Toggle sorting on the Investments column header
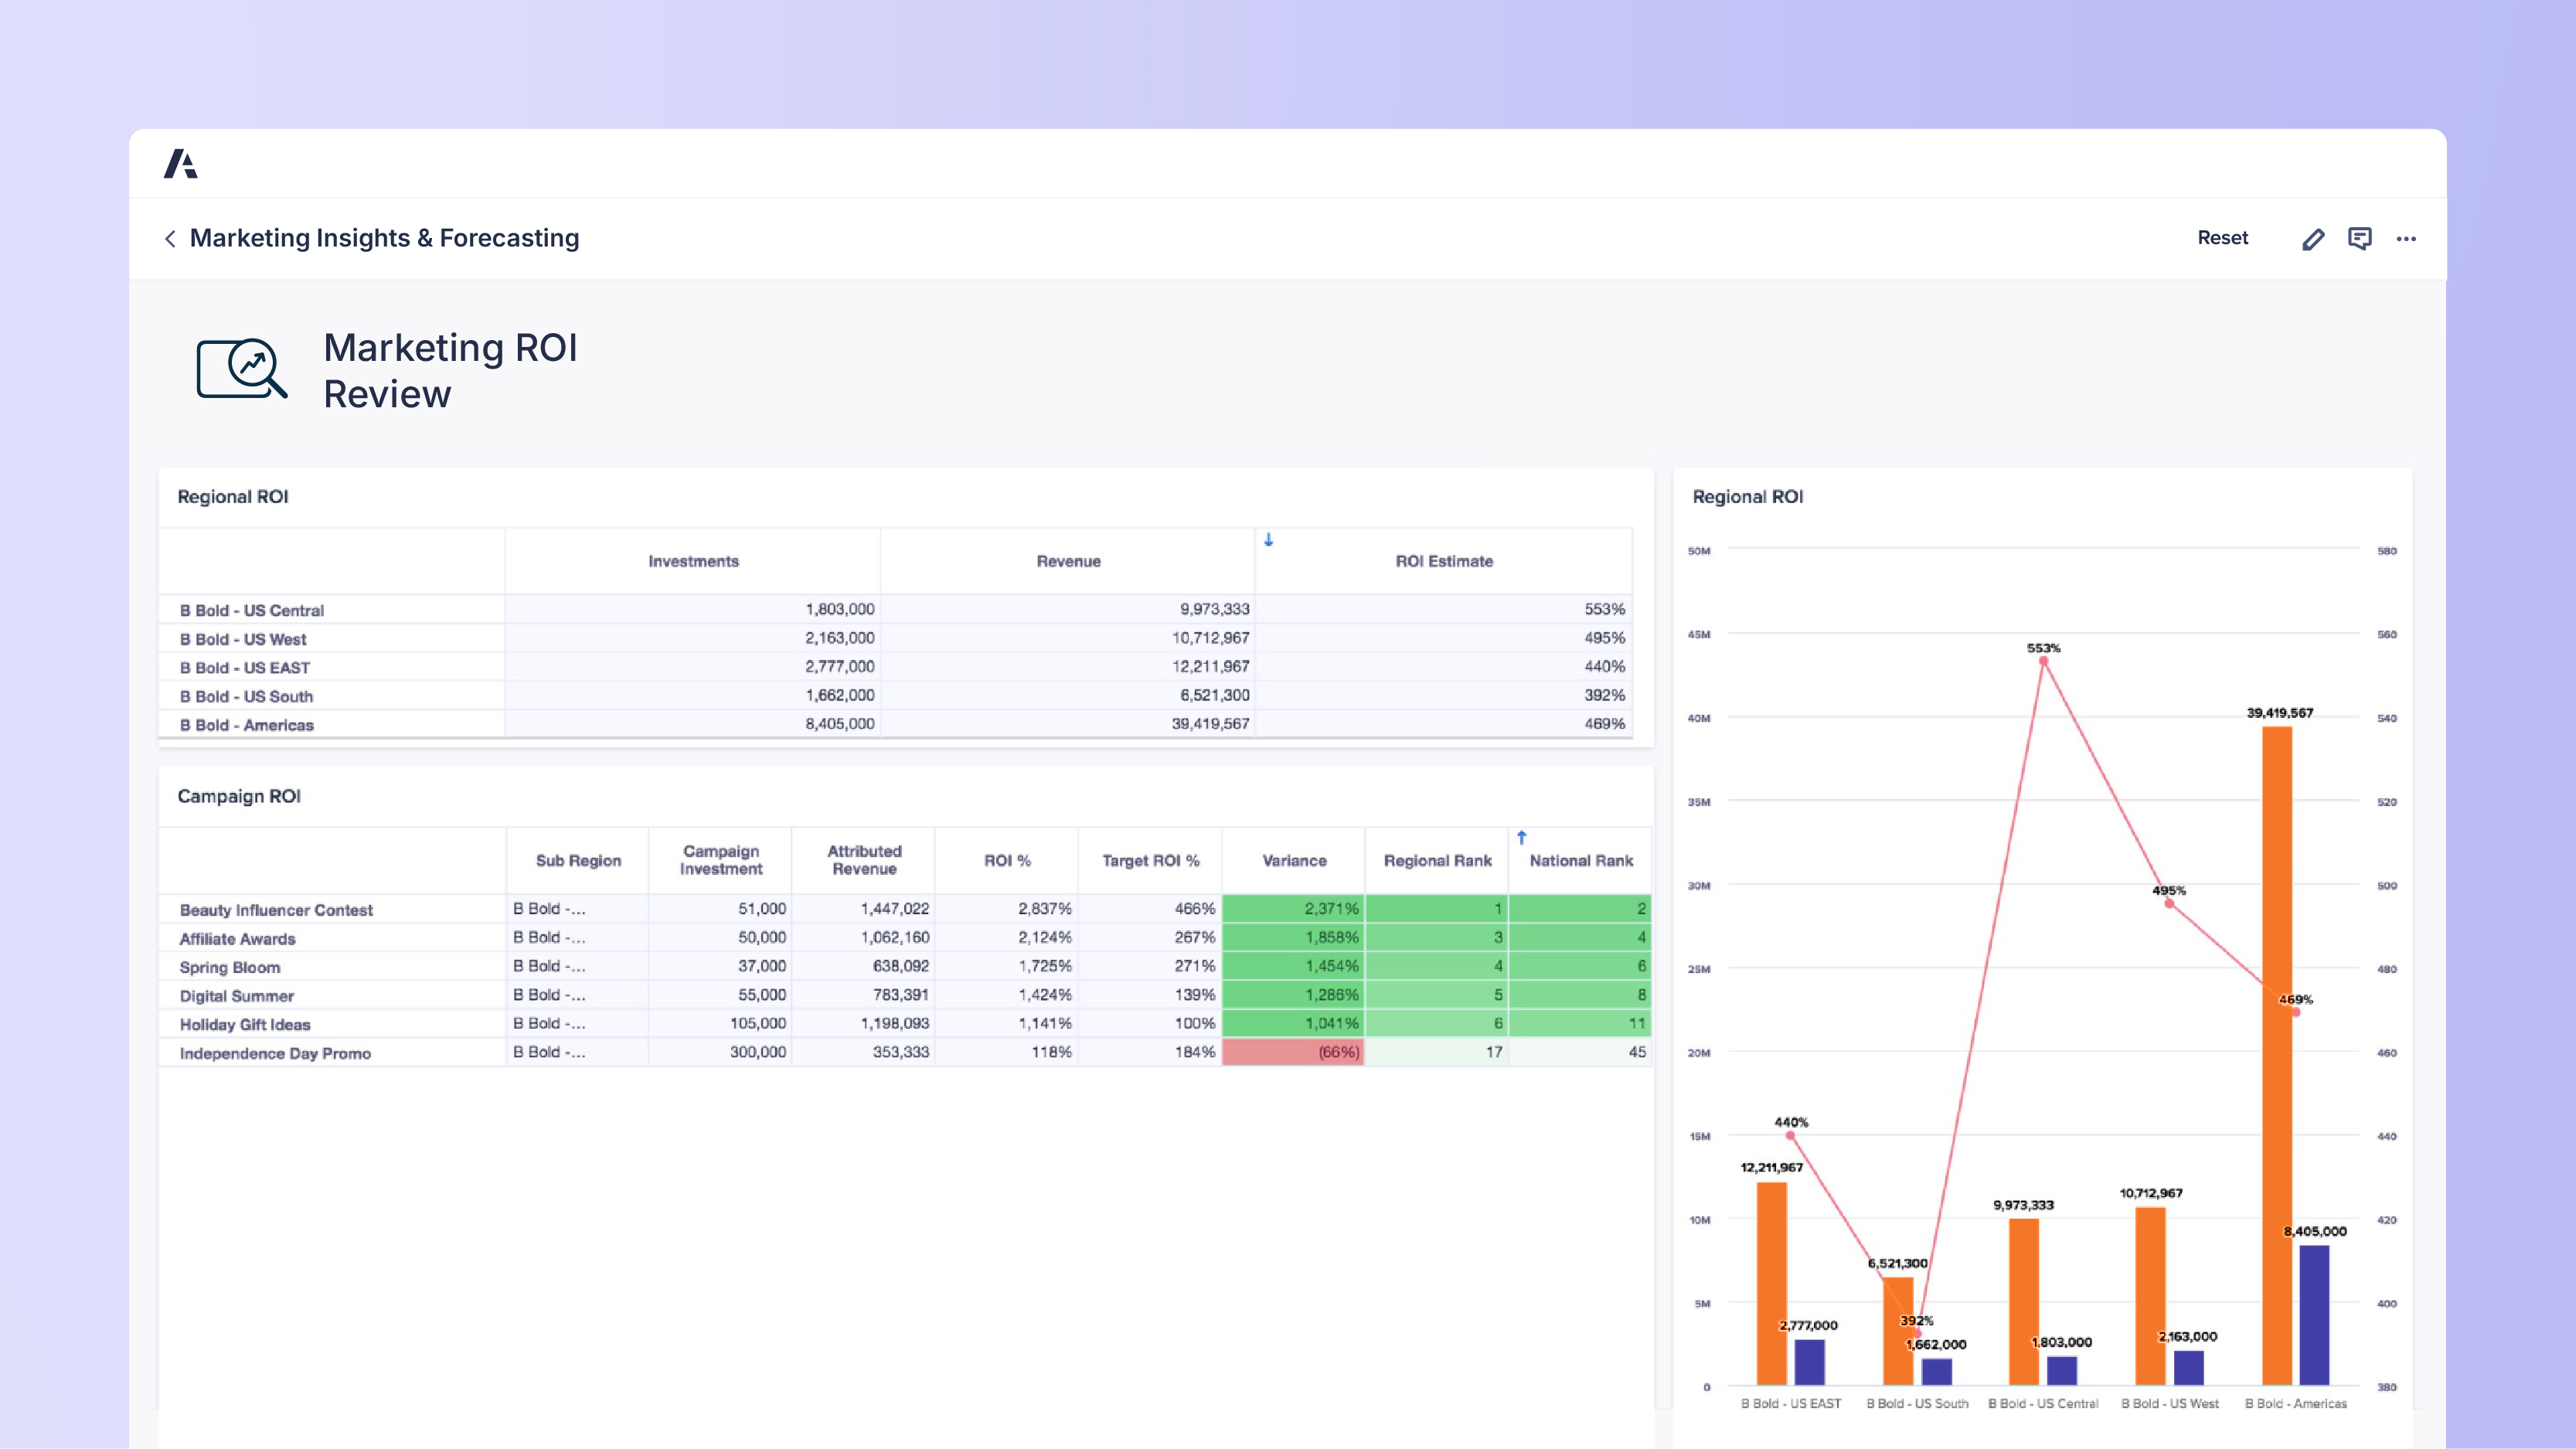 click(x=693, y=561)
